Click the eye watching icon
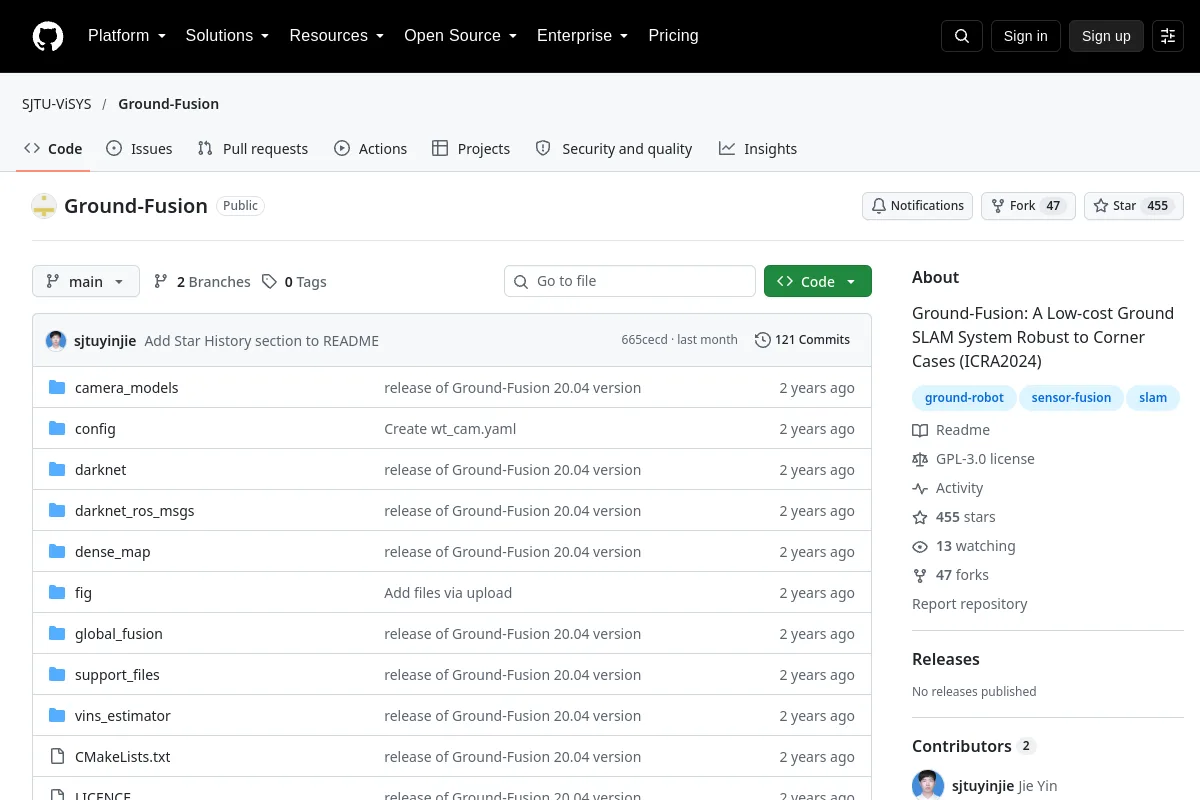Viewport: 1200px width, 800px height. pos(920,546)
